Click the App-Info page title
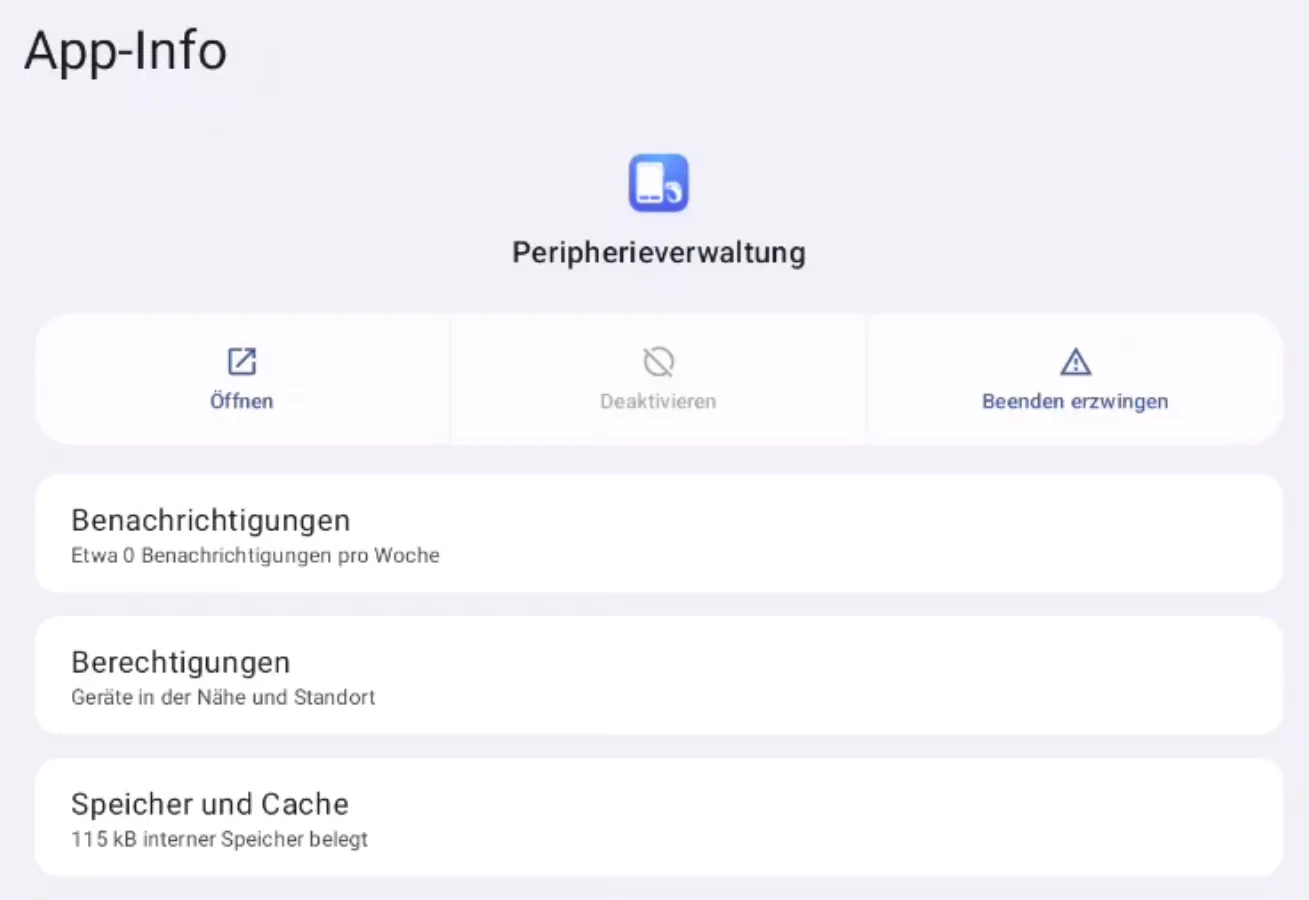Screen dimensions: 1309x900 (126, 51)
